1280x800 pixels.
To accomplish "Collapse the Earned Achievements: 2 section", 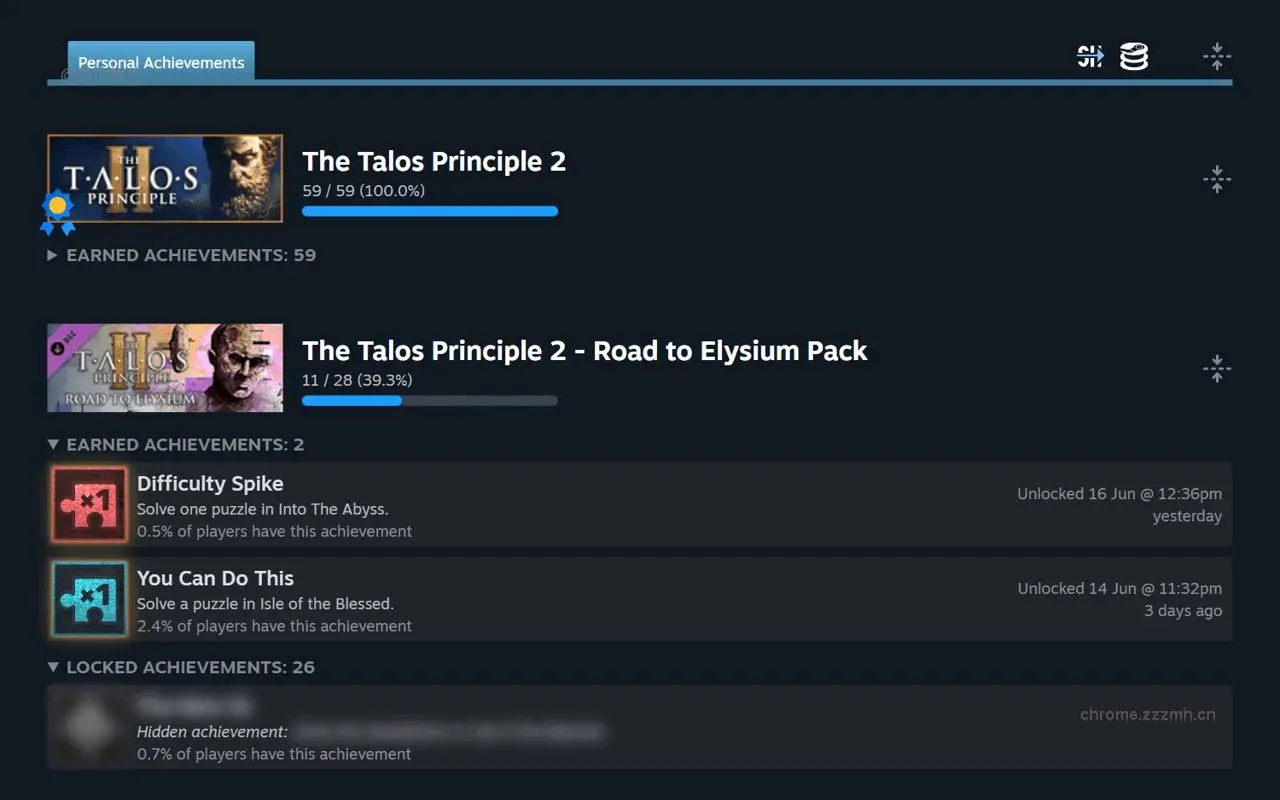I will click(x=176, y=444).
